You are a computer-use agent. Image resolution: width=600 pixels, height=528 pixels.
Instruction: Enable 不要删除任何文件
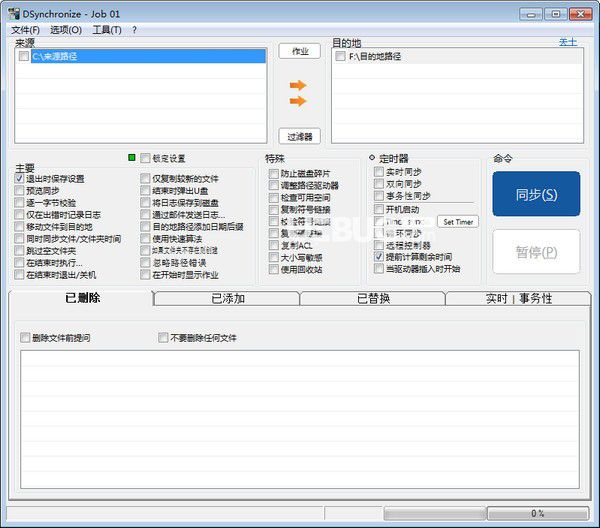163,337
